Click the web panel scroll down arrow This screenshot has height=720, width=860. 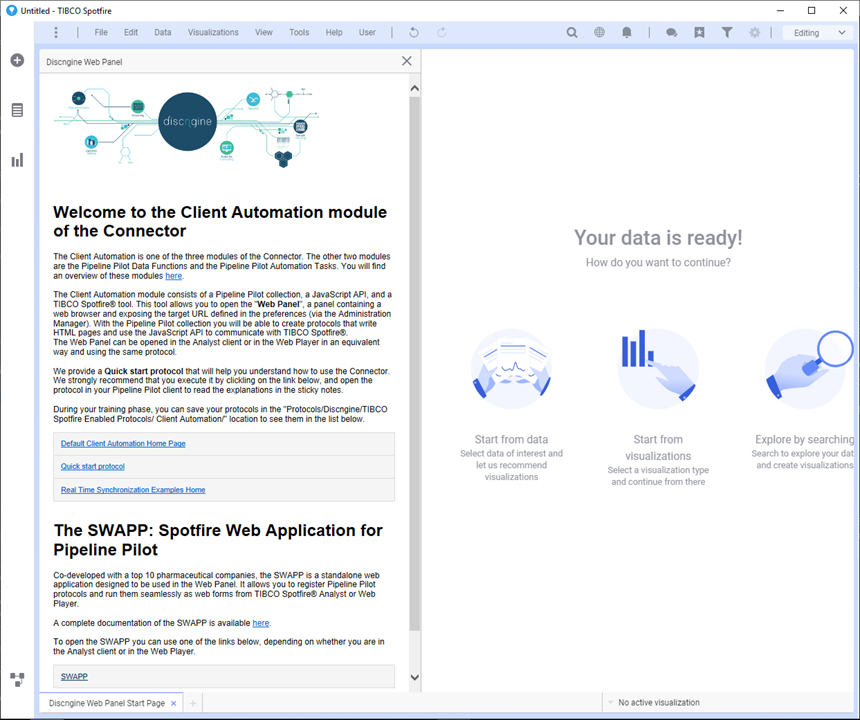pos(415,678)
